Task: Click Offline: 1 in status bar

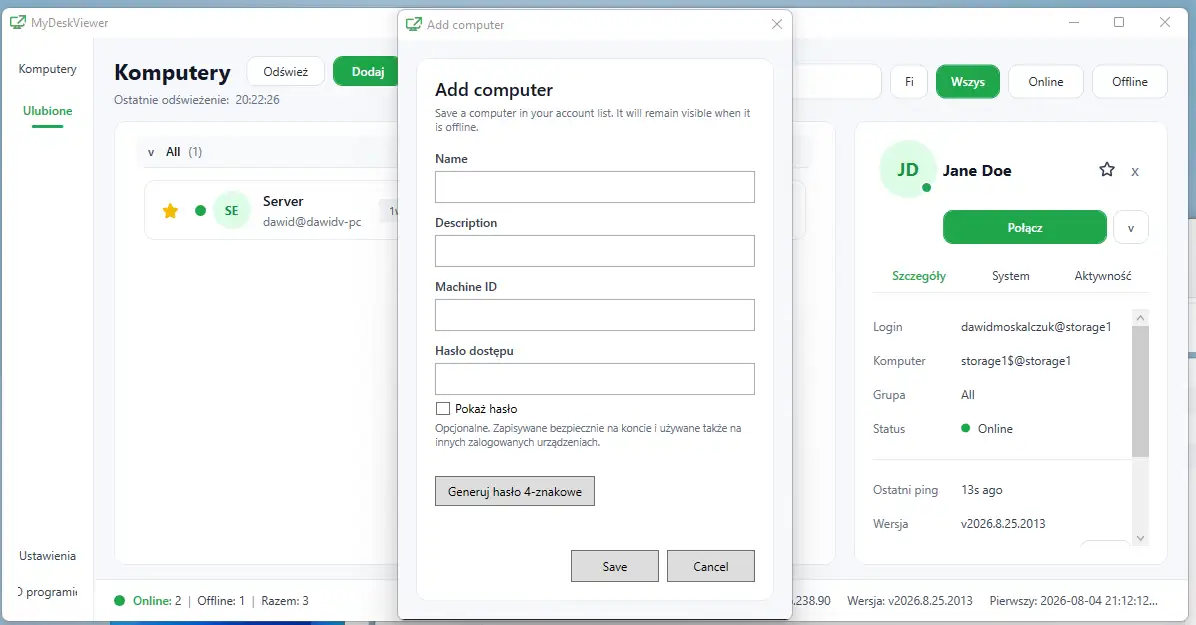Action: coord(221,601)
